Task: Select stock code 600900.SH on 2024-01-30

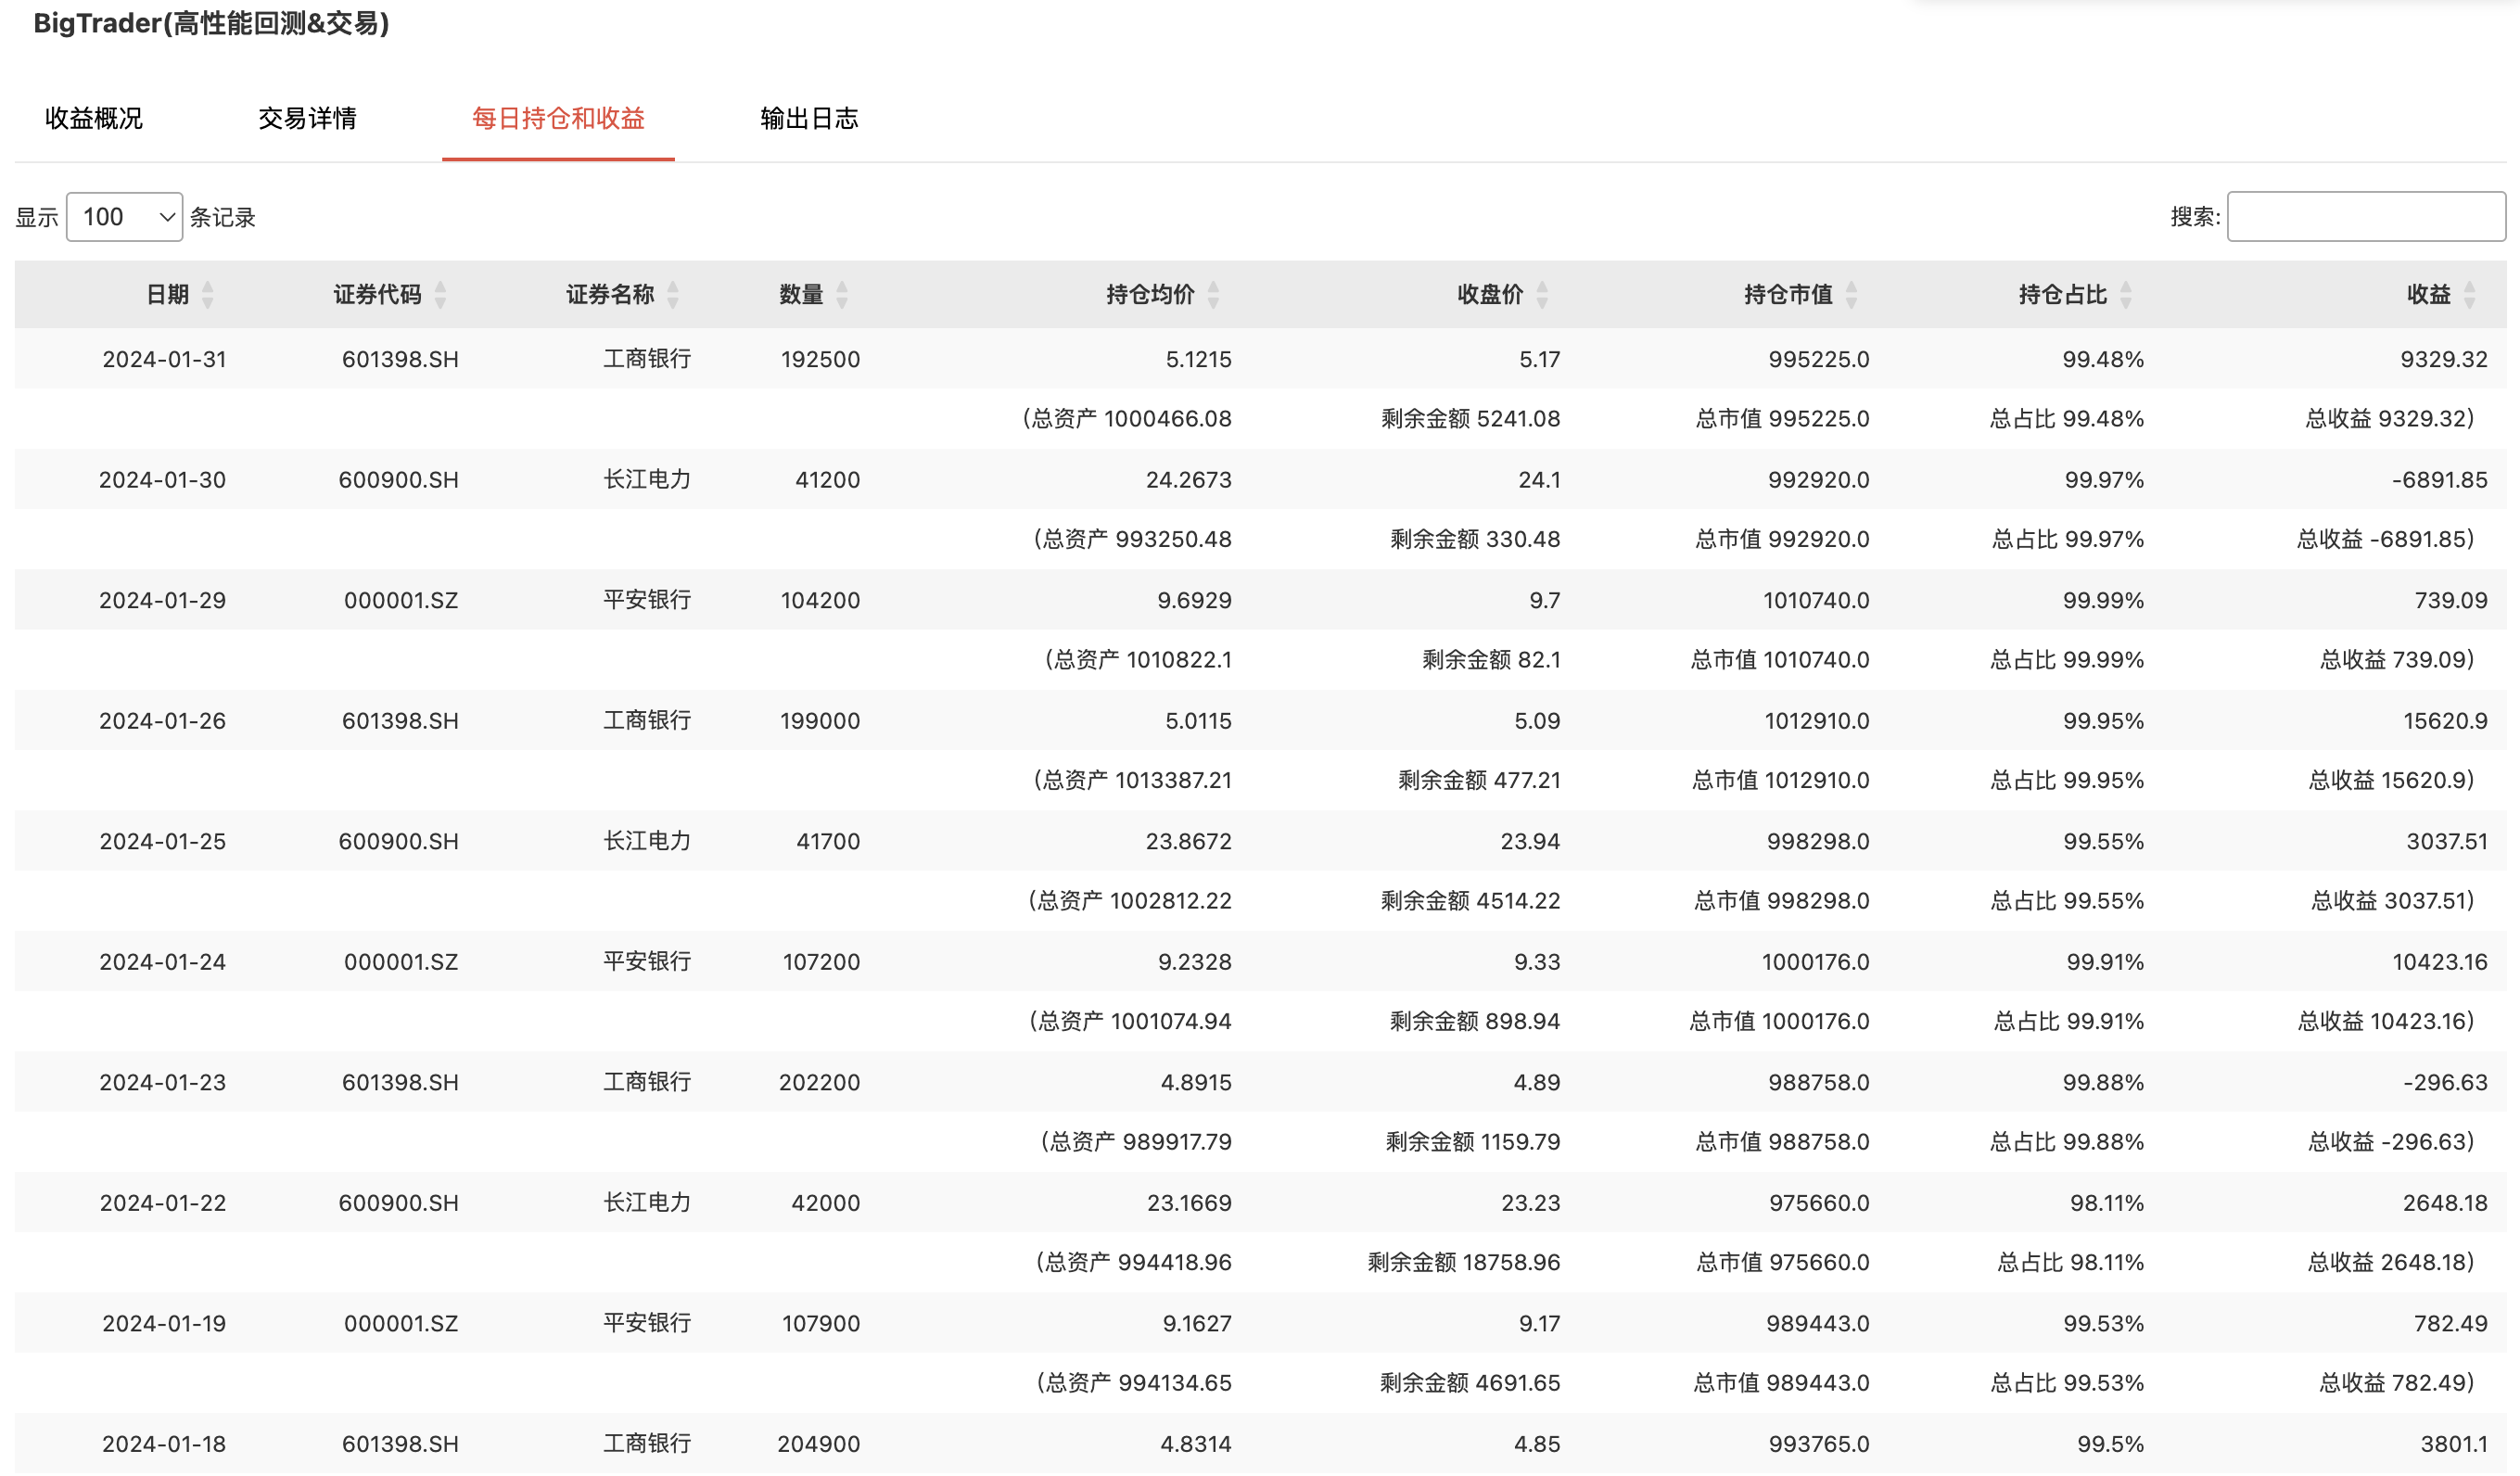Action: point(398,480)
